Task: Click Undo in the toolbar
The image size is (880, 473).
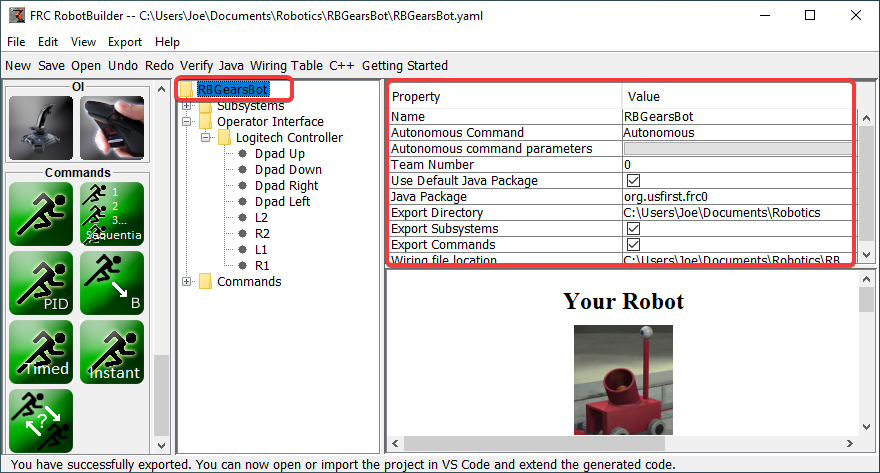Action: pos(123,66)
